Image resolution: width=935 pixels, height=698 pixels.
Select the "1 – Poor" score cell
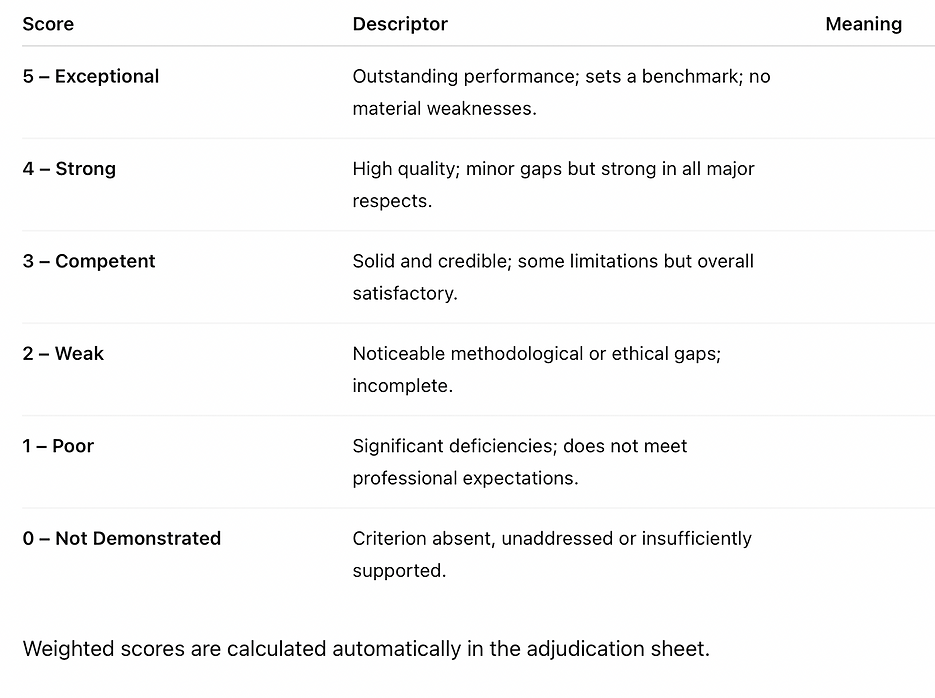click(x=58, y=446)
